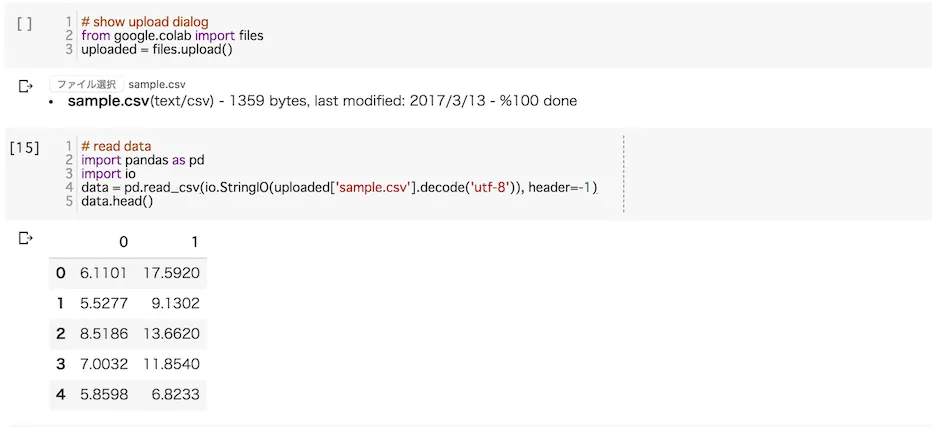Click the bold sample.csv upload result
This screenshot has width=932, height=427.
[108, 101]
